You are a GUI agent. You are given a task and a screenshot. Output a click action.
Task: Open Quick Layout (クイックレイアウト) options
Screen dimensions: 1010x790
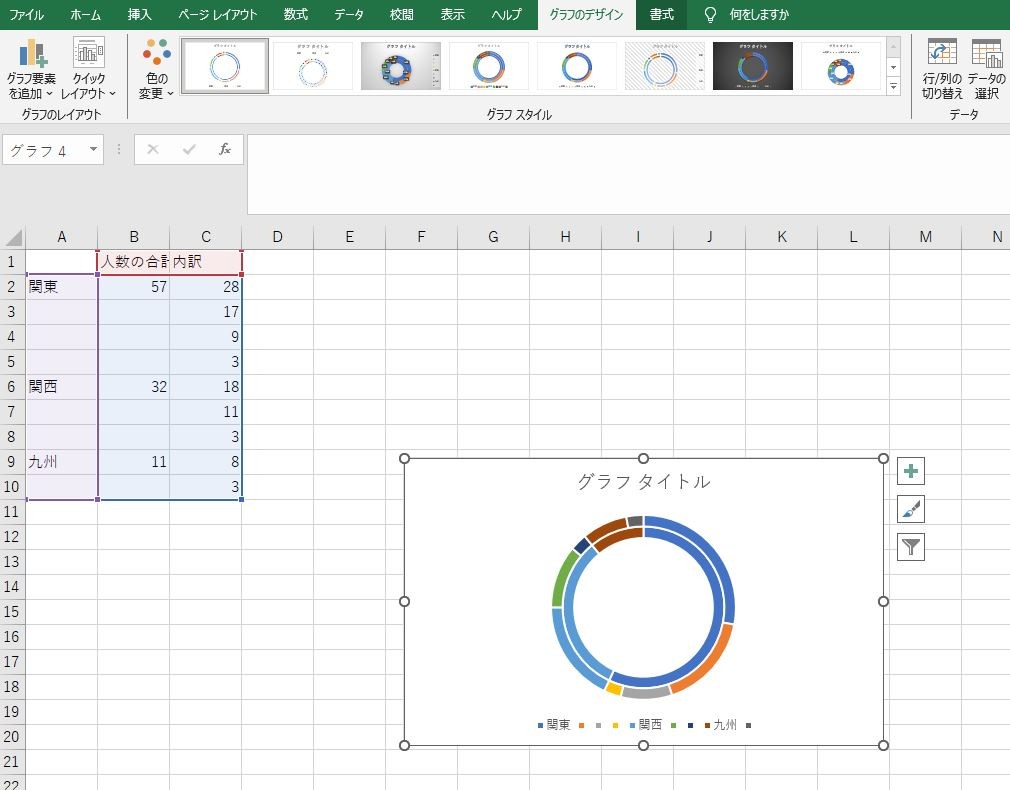(88, 68)
